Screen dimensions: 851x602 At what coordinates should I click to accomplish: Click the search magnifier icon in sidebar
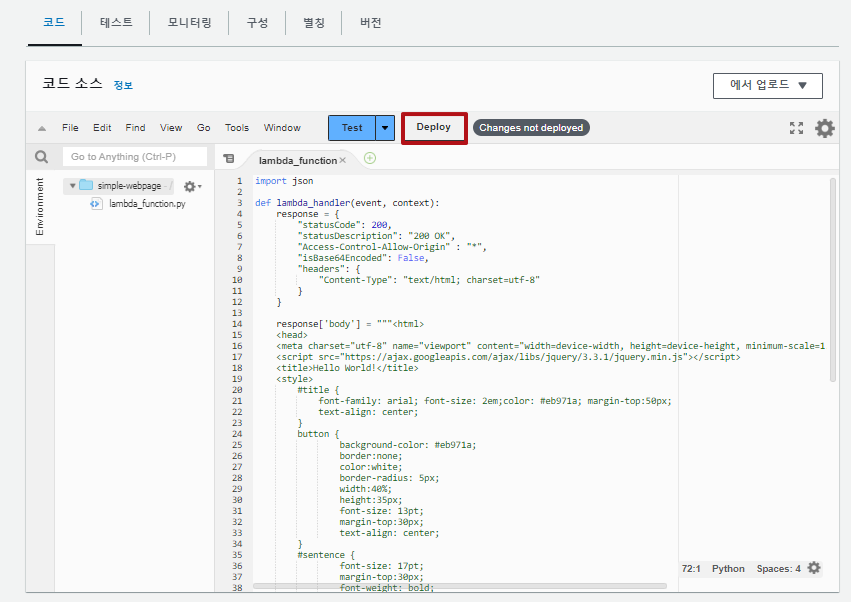click(x=41, y=157)
